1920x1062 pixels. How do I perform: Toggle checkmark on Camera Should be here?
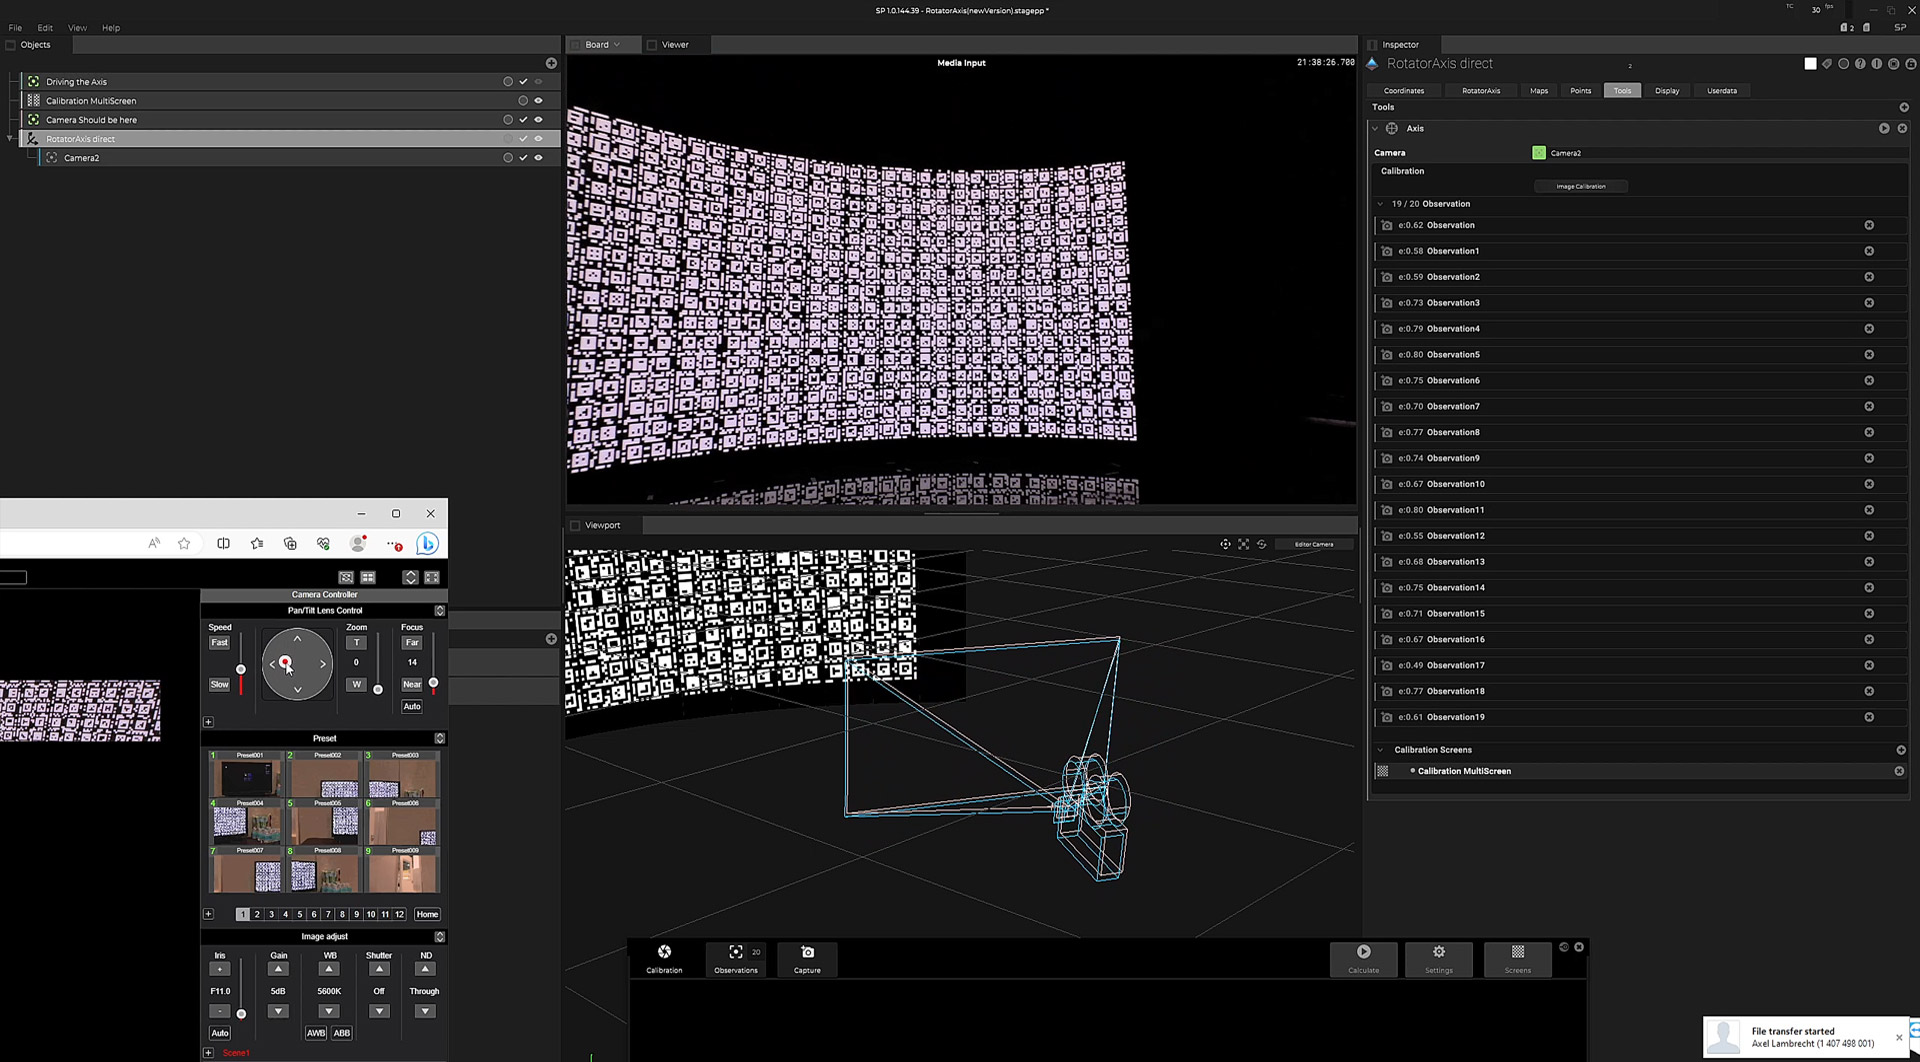(x=523, y=120)
